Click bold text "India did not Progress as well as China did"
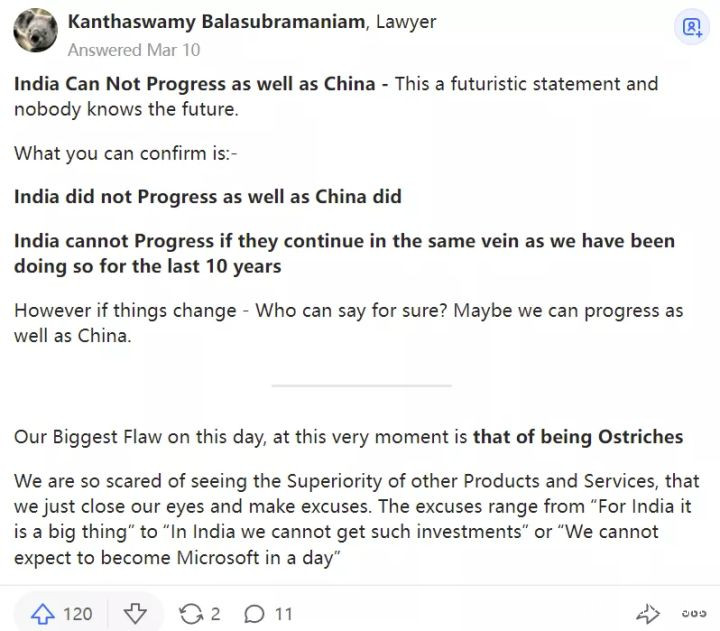This screenshot has width=720, height=631. 207,196
